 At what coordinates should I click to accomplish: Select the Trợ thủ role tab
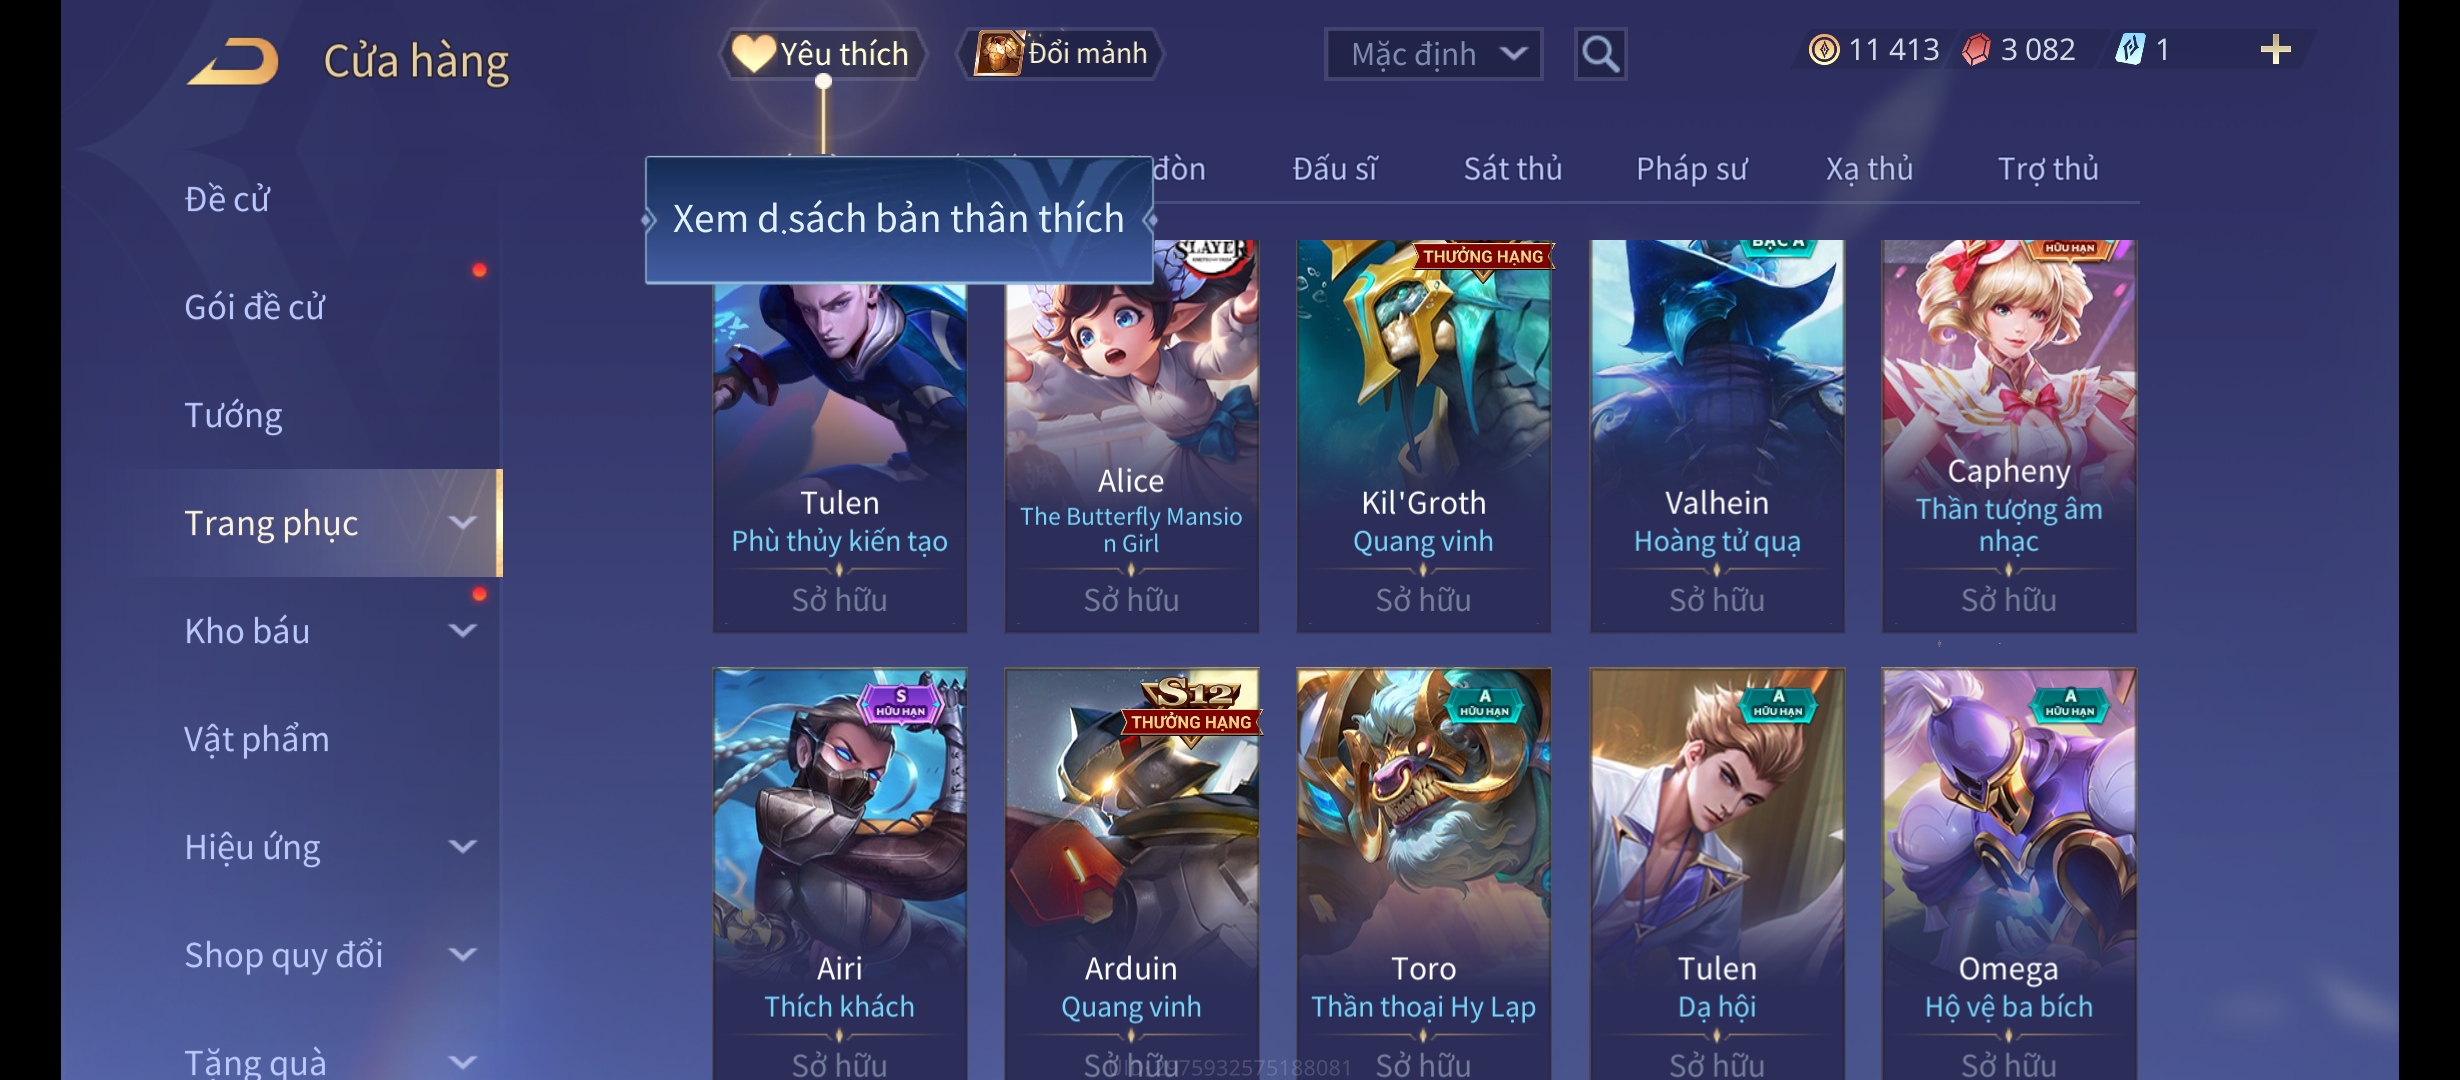pyautogui.click(x=2047, y=169)
